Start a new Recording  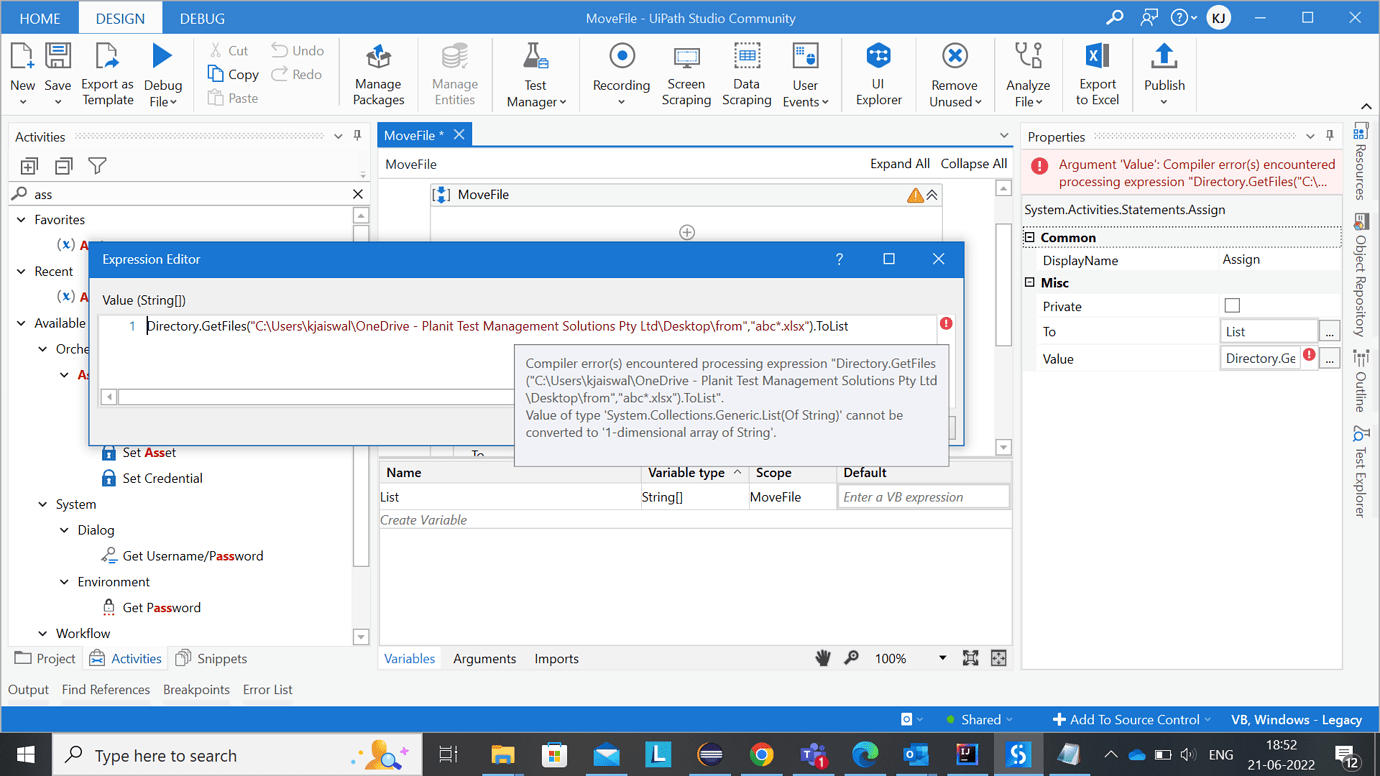coord(621,74)
